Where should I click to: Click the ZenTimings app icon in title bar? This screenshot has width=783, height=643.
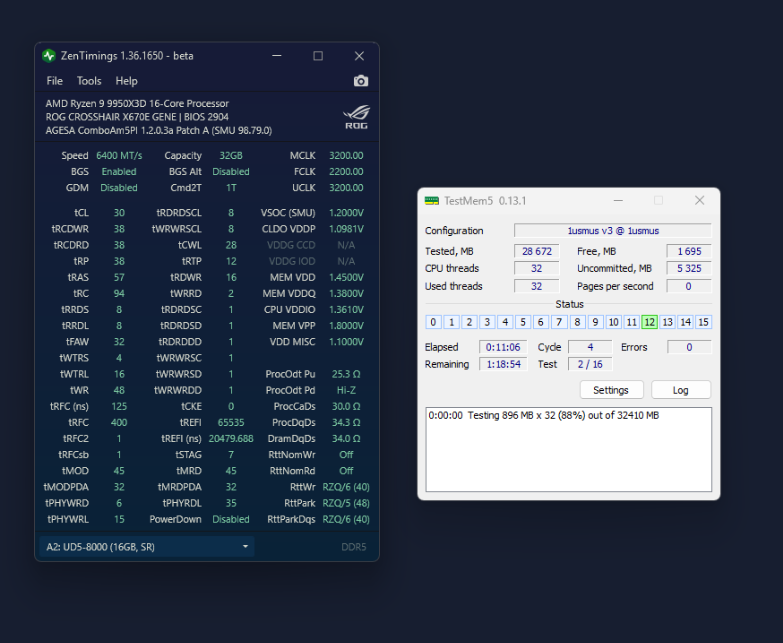tap(48, 56)
